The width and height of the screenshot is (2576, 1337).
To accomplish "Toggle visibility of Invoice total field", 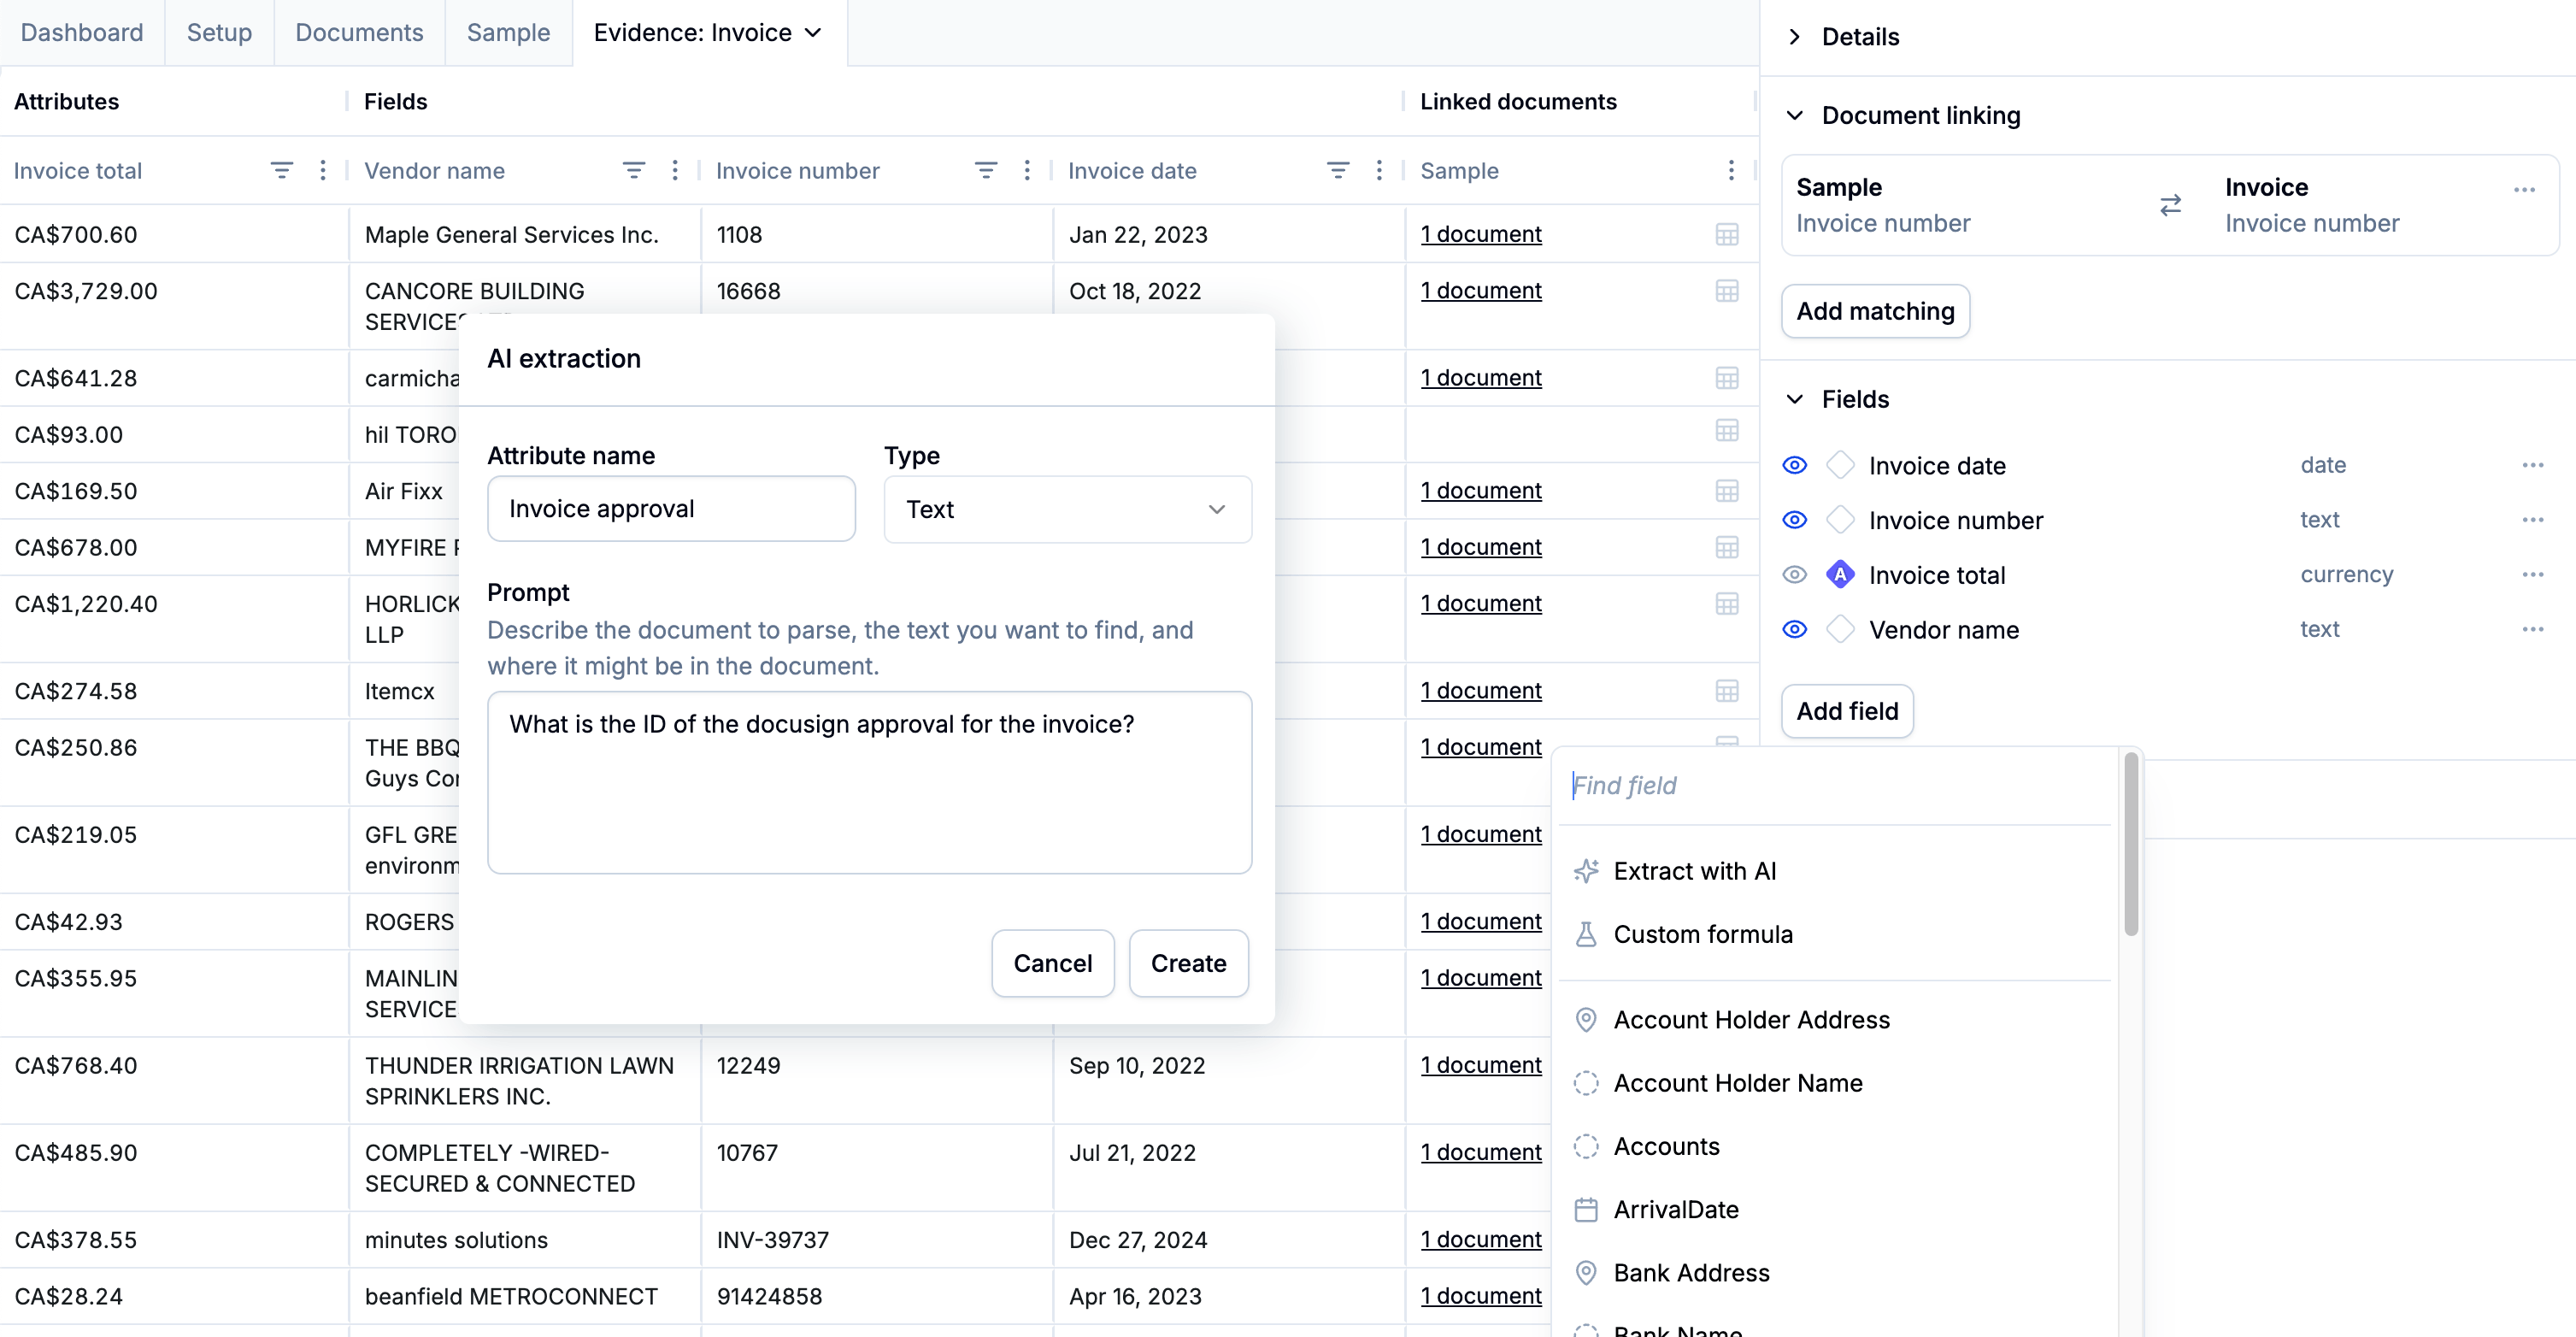I will pos(1795,575).
